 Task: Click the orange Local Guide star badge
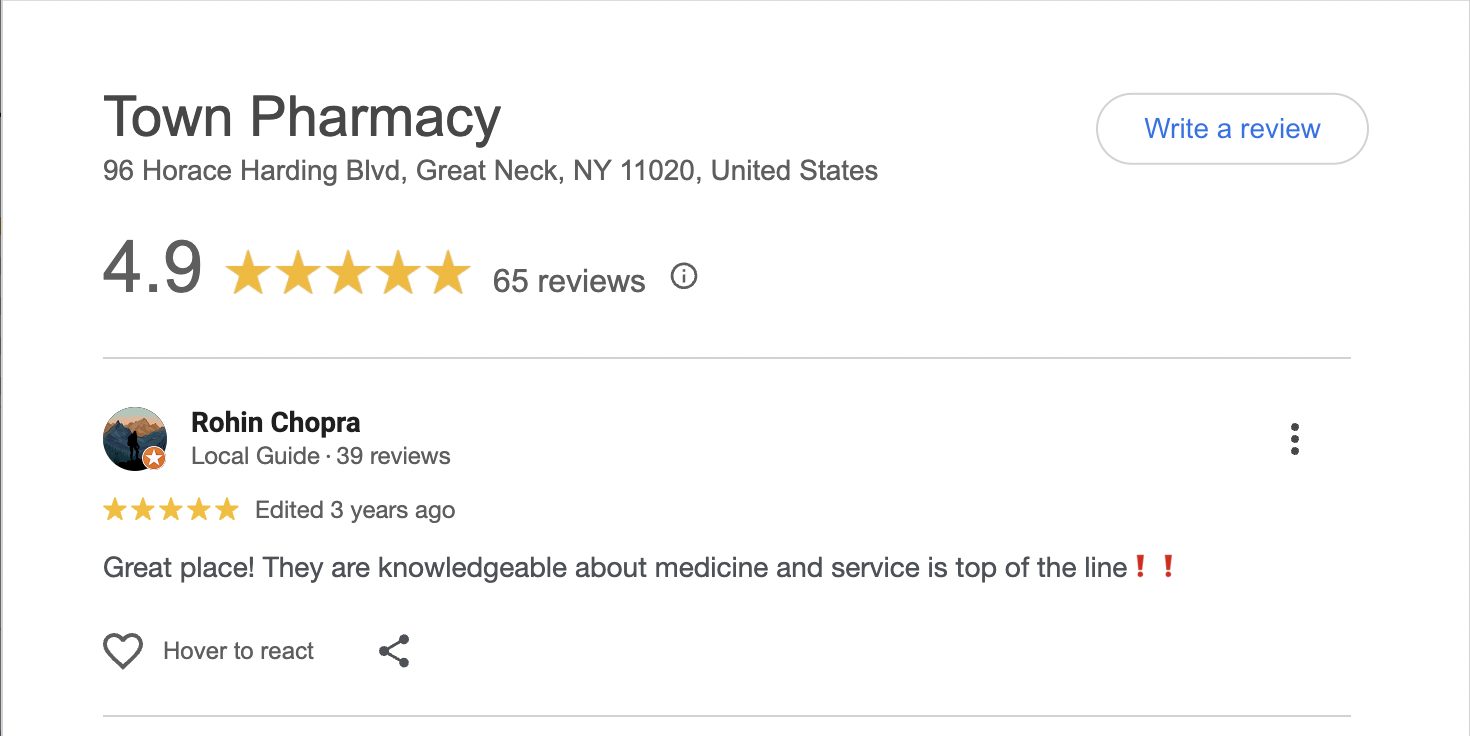pos(154,459)
